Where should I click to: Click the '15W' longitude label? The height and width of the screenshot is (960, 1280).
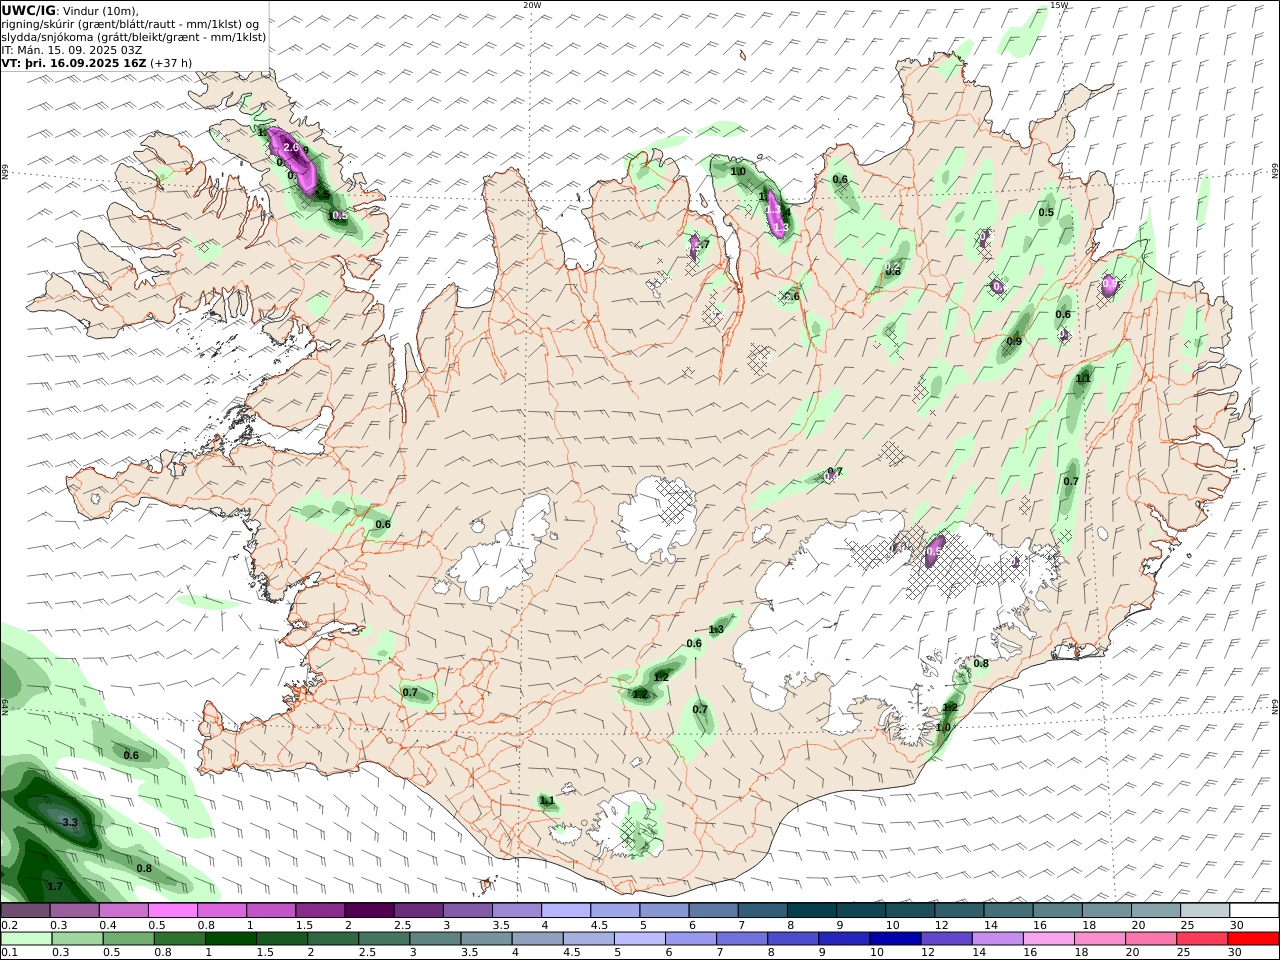[x=1059, y=5]
